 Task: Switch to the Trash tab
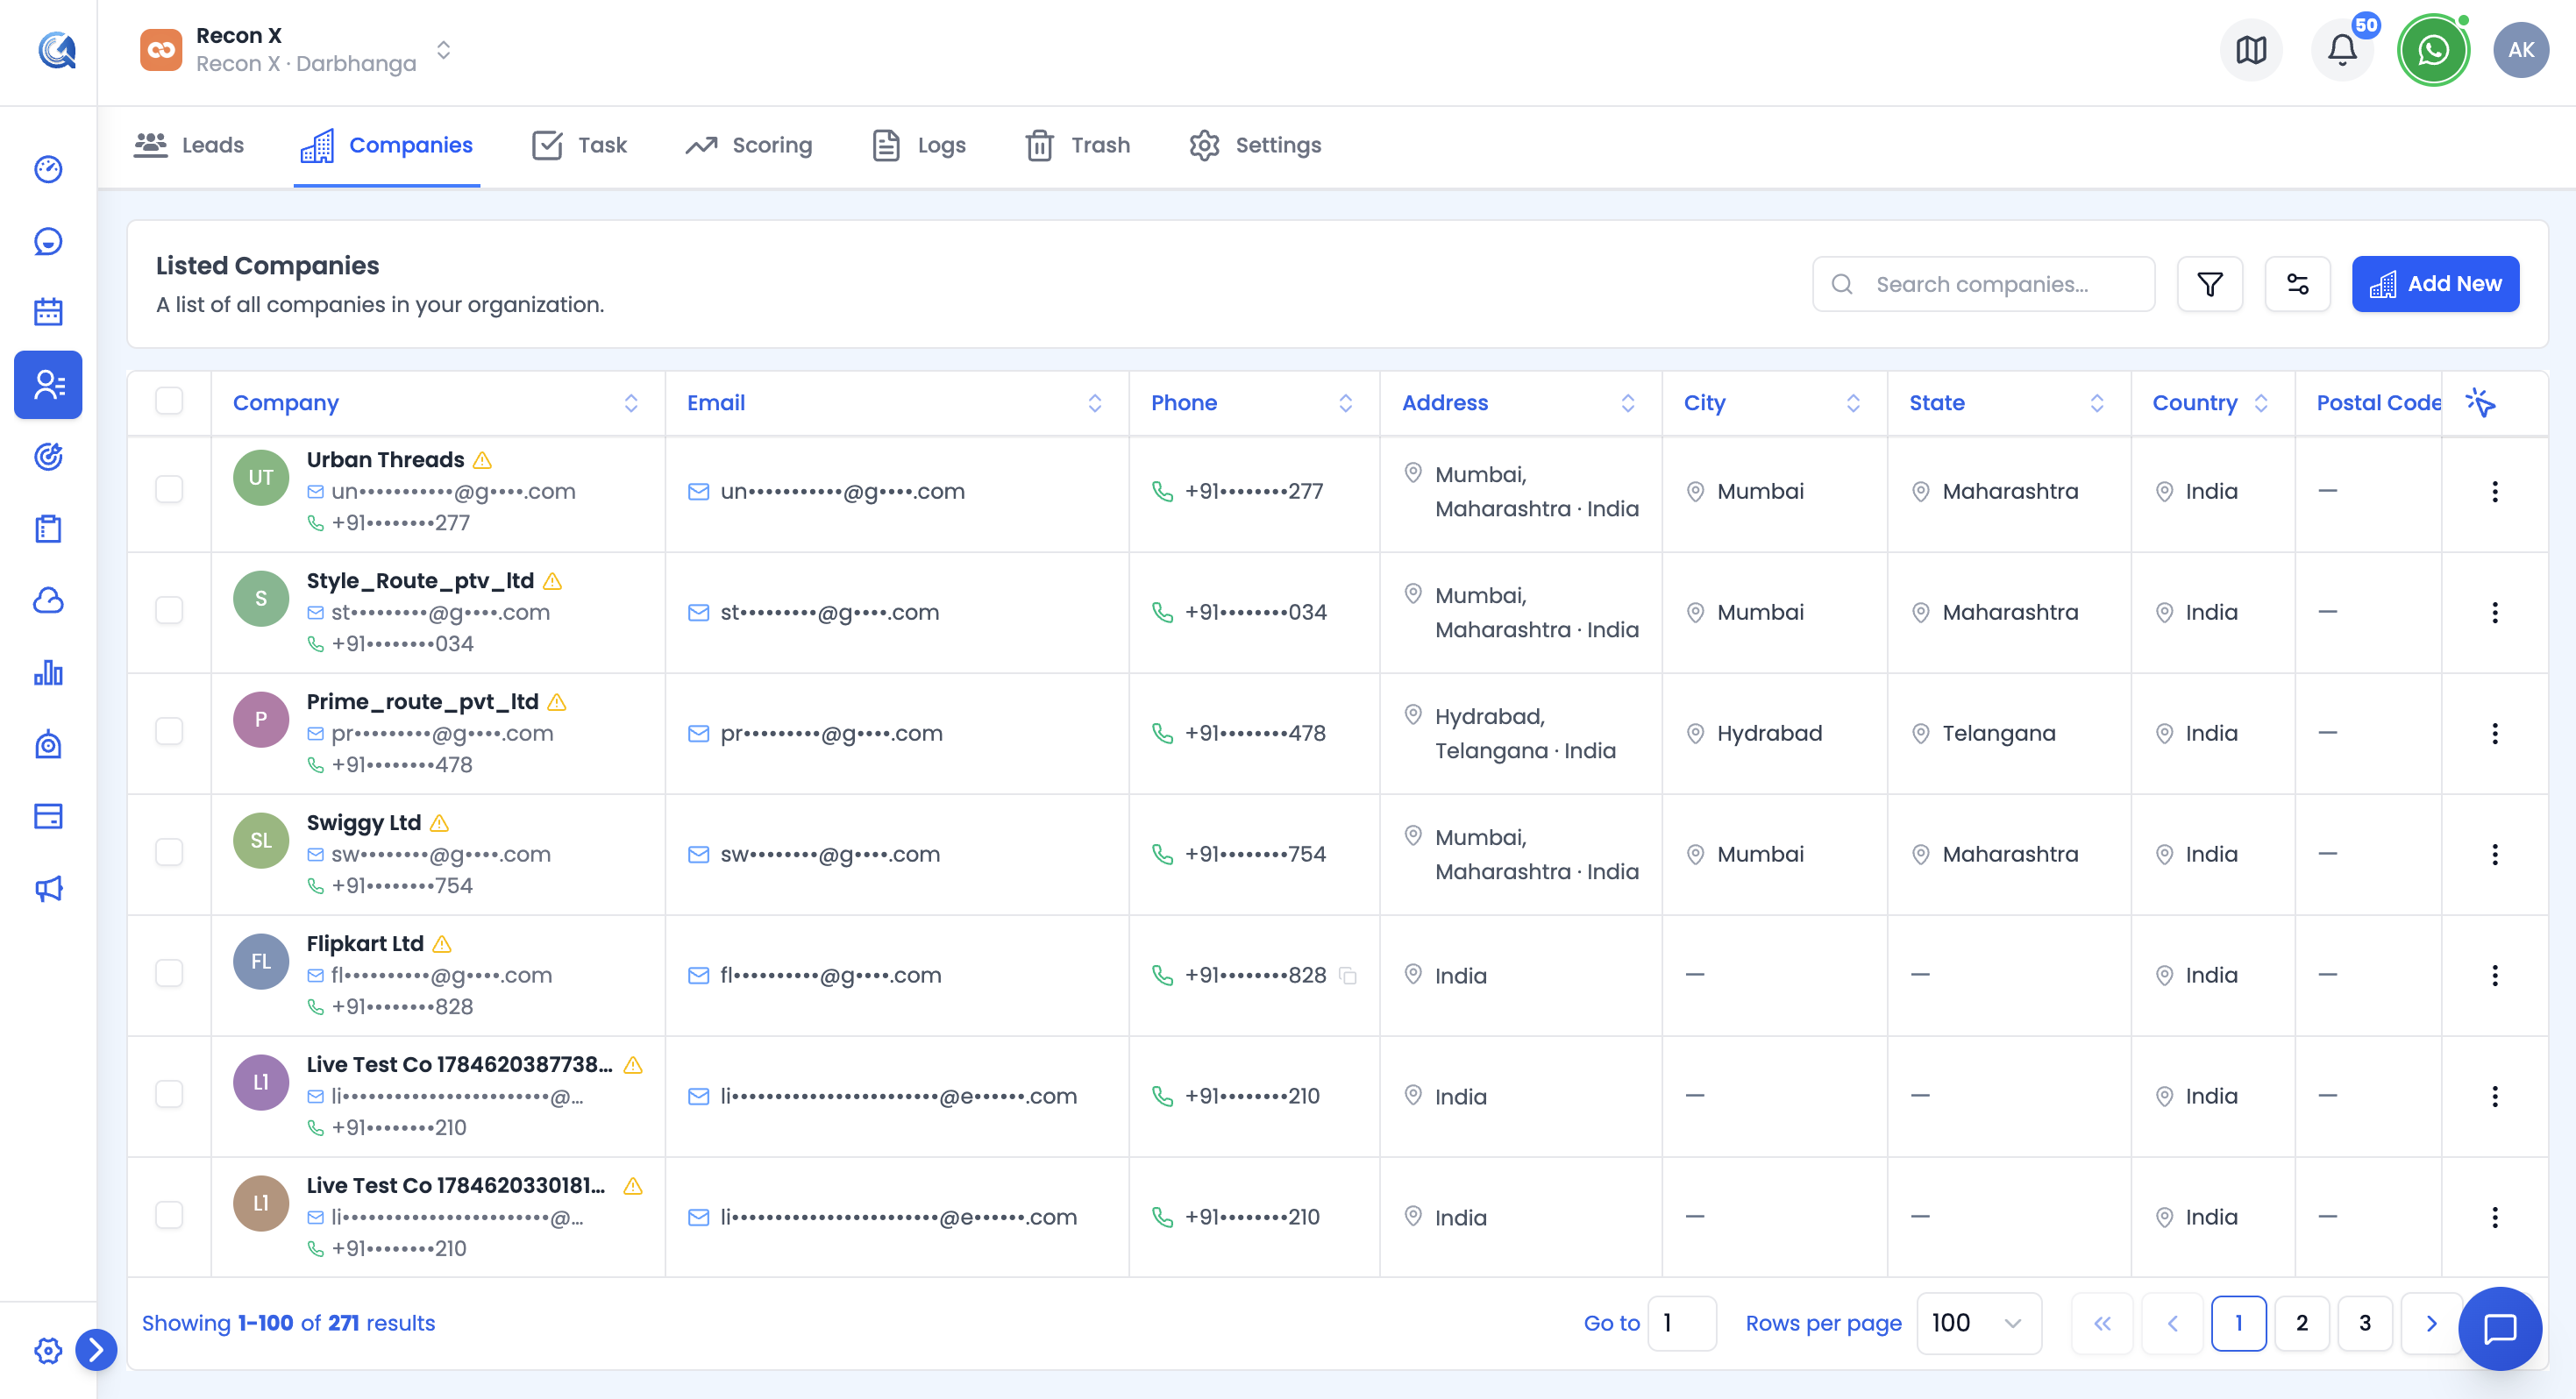(1077, 145)
